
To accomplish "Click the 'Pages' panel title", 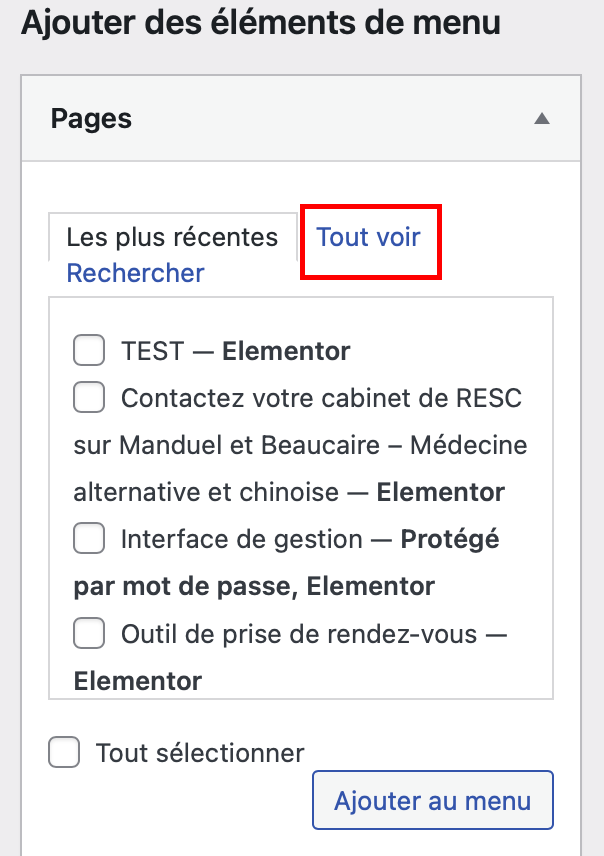I will tap(91, 119).
